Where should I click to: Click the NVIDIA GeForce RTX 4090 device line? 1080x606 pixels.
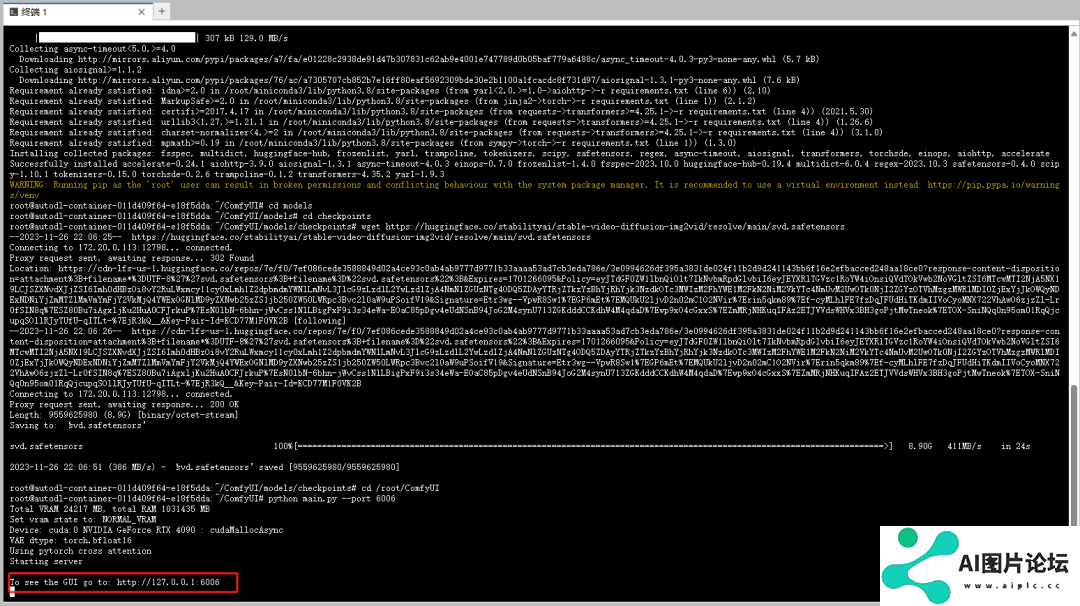pos(146,530)
